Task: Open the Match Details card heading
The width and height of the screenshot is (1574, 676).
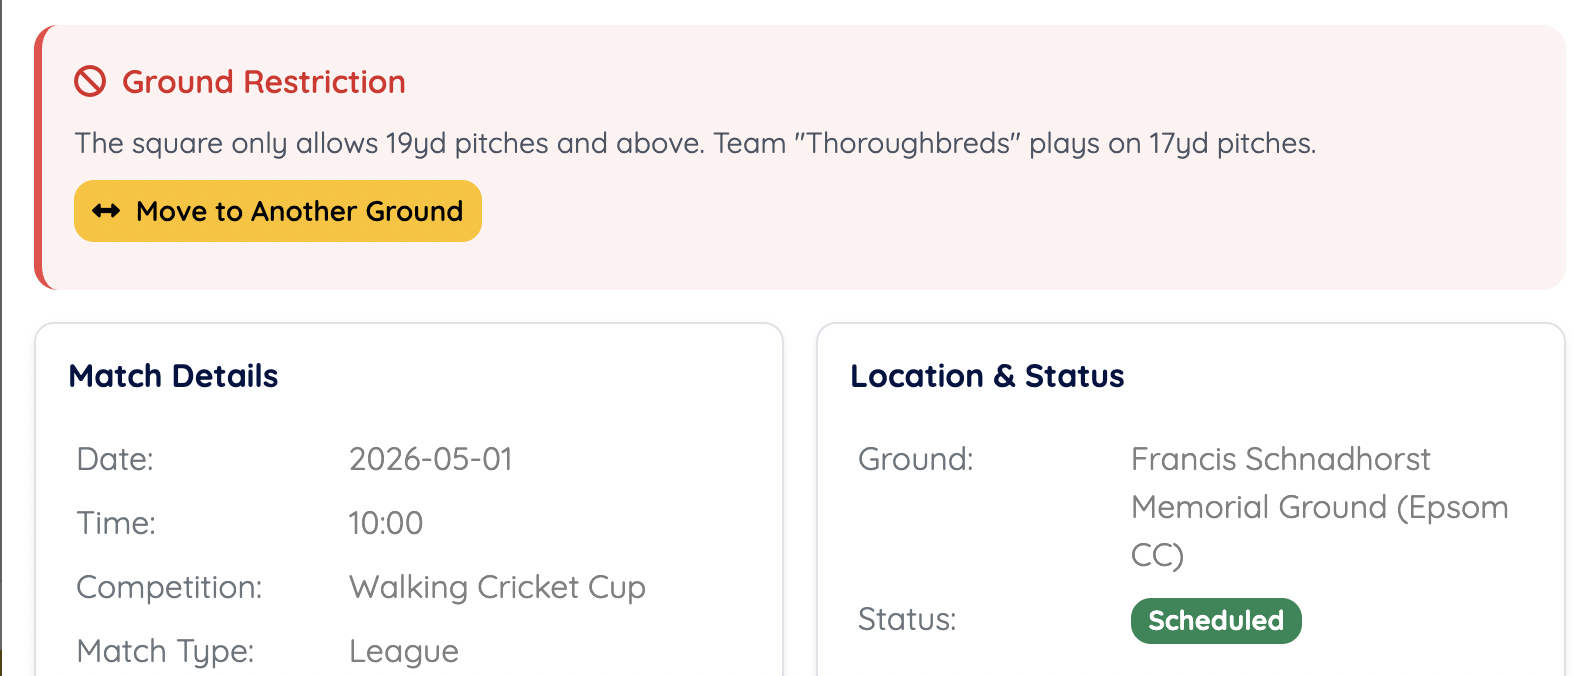Action: 173,376
